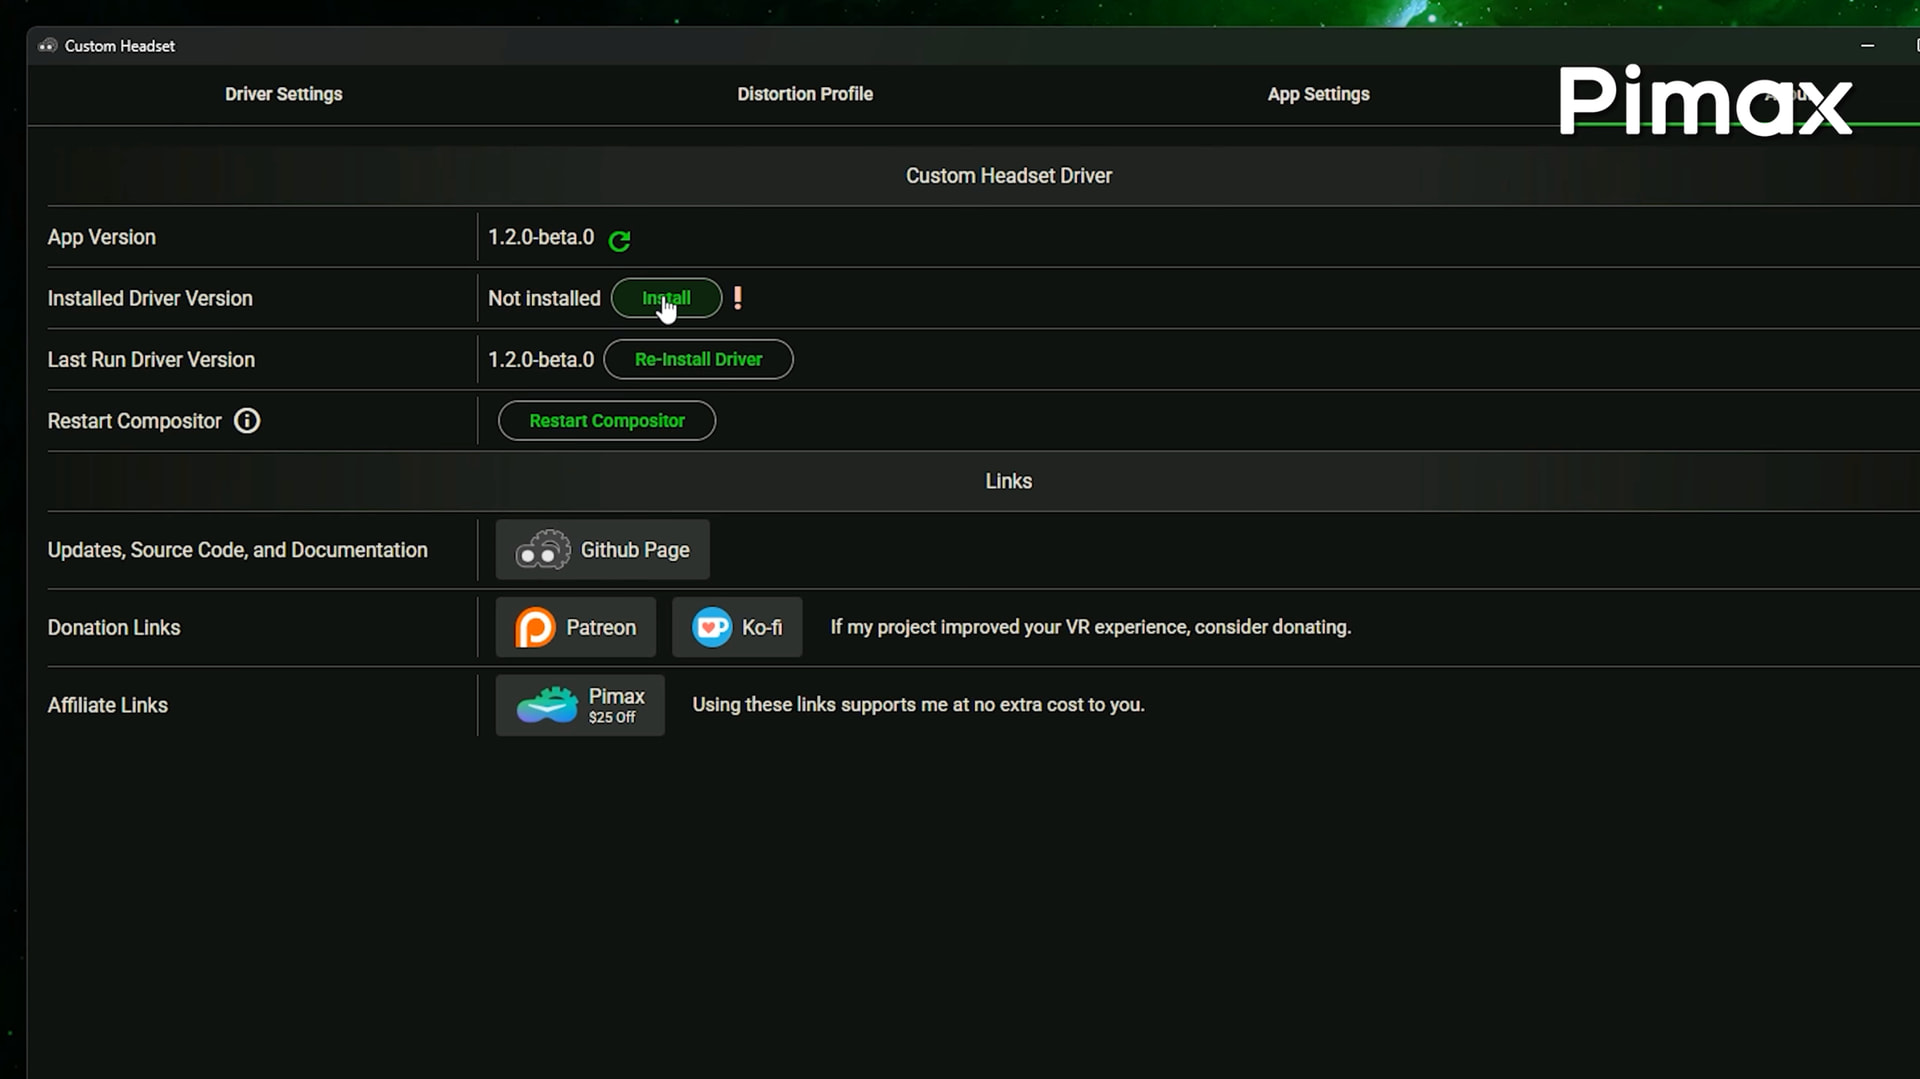Click the Updates, Source Code, and Documentation label

(x=238, y=550)
